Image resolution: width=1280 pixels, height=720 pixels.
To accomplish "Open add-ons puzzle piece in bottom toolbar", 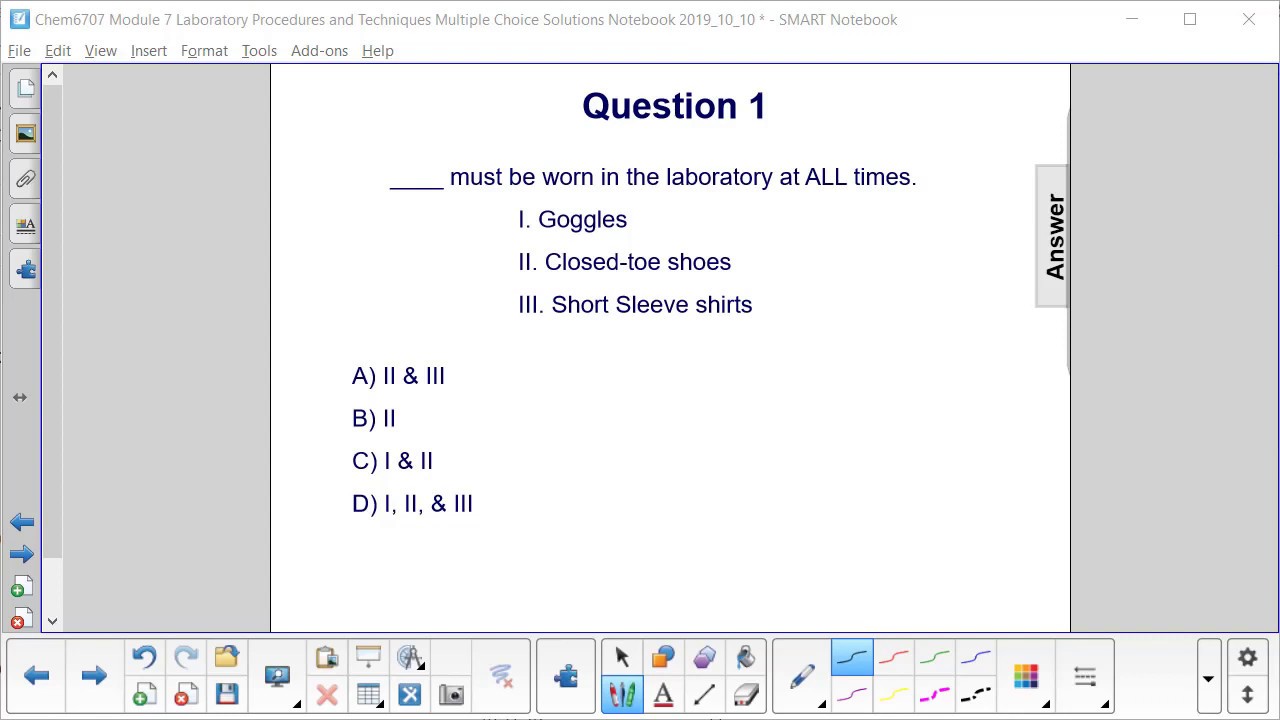I will 566,676.
